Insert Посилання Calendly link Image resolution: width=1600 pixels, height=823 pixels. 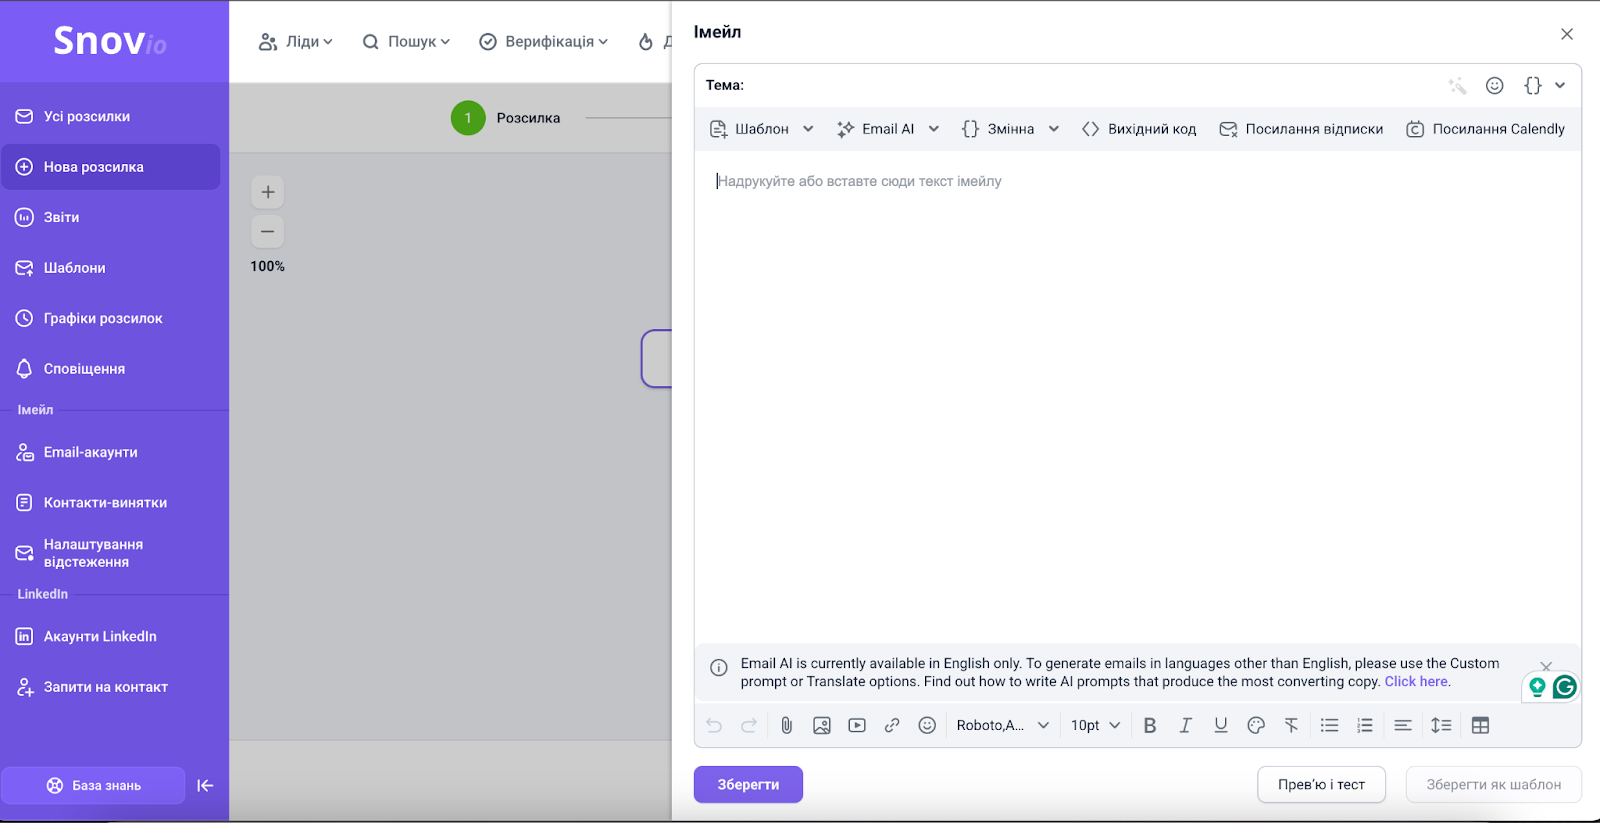coord(1485,129)
